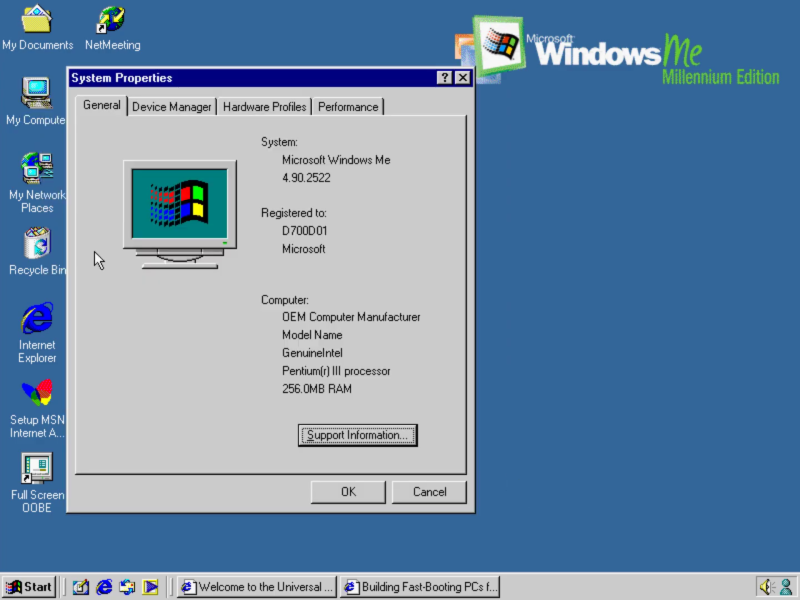Confirm the dialog with OK
Viewport: 800px width, 600px height.
[348, 492]
